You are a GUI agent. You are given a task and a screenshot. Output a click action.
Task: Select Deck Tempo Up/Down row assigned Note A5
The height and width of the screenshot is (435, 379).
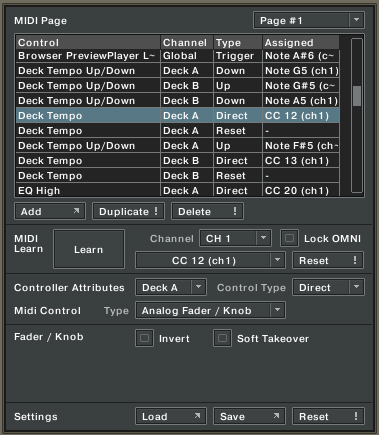[x=178, y=100]
